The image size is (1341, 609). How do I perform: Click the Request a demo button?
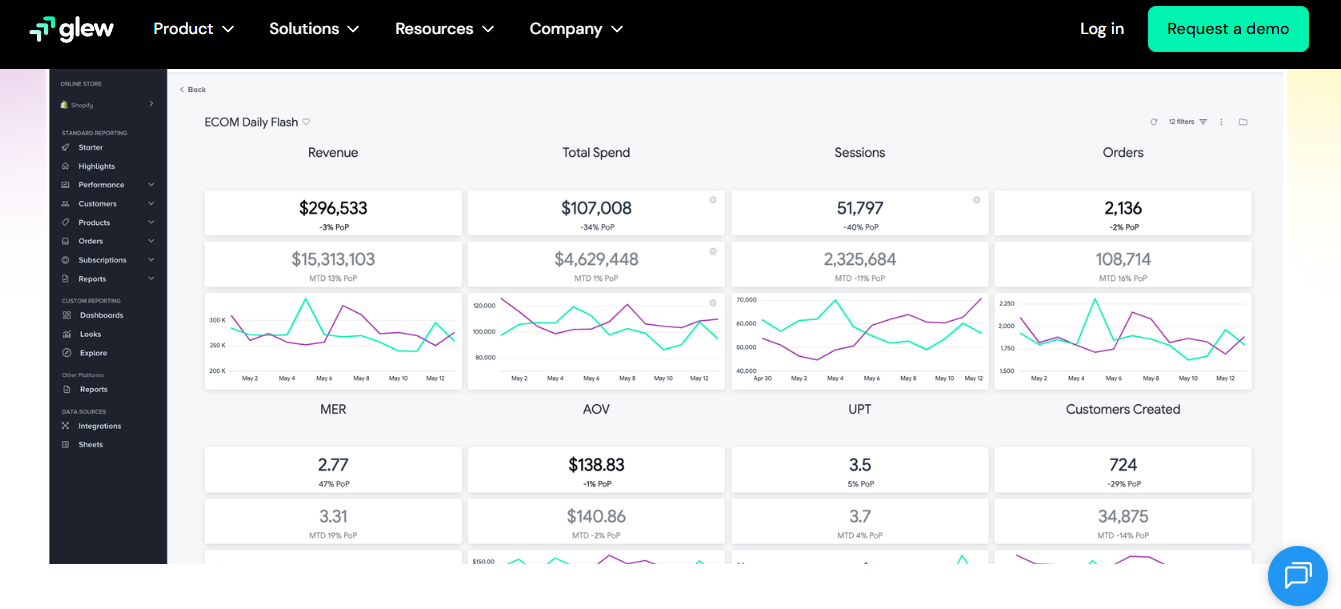pyautogui.click(x=1228, y=29)
